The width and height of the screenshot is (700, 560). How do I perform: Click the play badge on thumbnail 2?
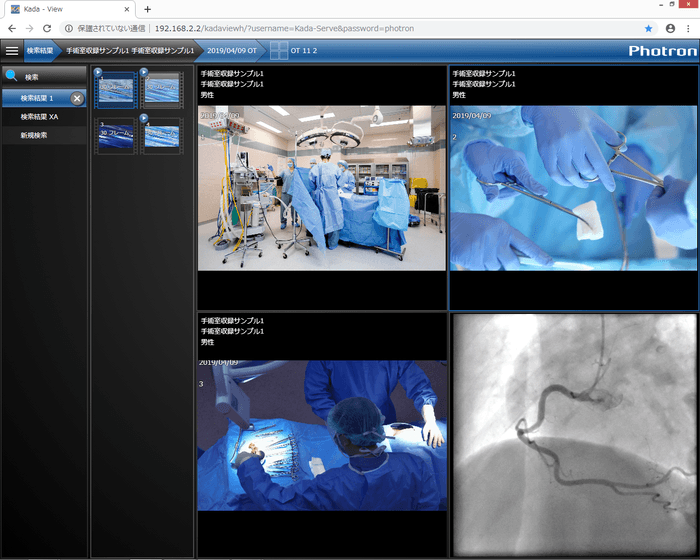[x=145, y=72]
